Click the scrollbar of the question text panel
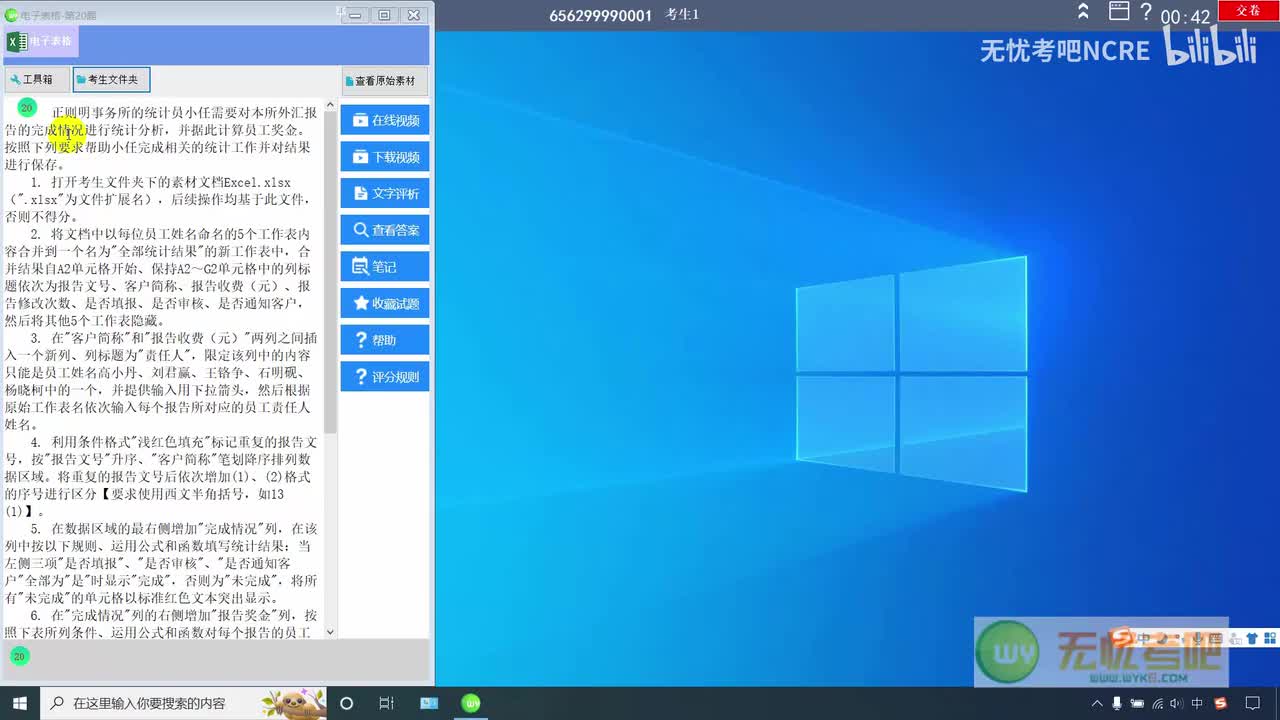This screenshot has width=1280, height=720. point(331,270)
